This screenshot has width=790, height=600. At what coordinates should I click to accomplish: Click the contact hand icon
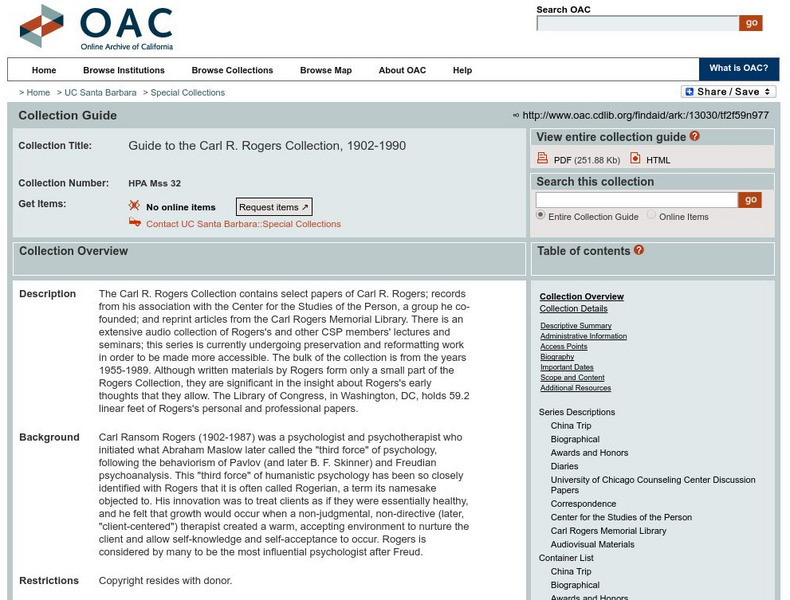[135, 222]
